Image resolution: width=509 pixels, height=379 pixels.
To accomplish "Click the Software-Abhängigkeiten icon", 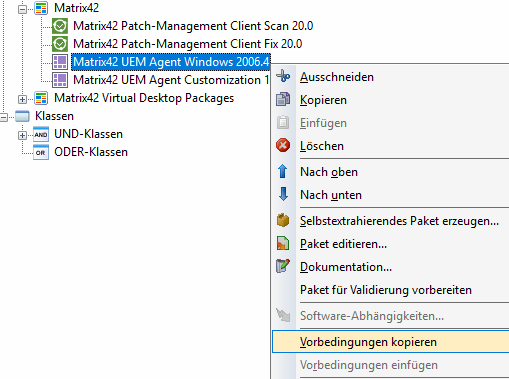I will (283, 315).
